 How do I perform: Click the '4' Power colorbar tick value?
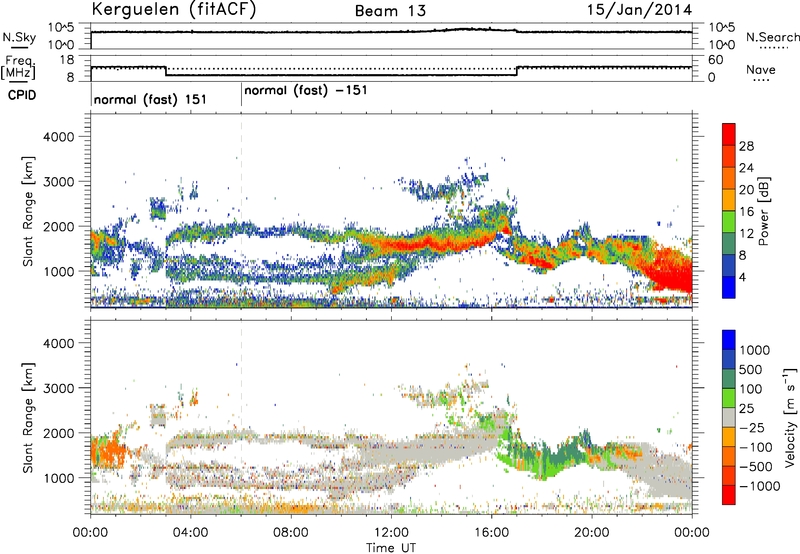tap(743, 278)
